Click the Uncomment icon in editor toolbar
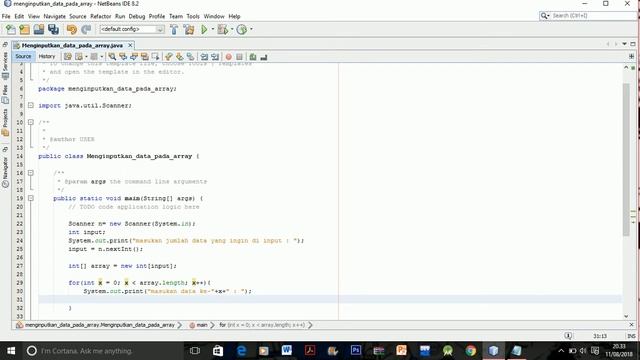Screen dimensions: 640x360 click(x=264, y=57)
